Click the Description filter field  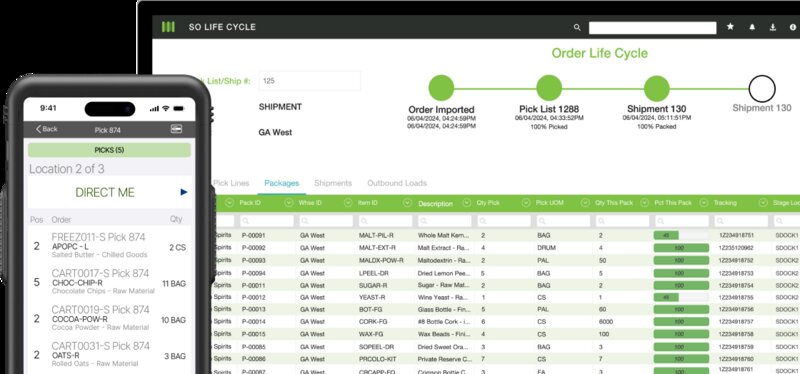point(444,221)
